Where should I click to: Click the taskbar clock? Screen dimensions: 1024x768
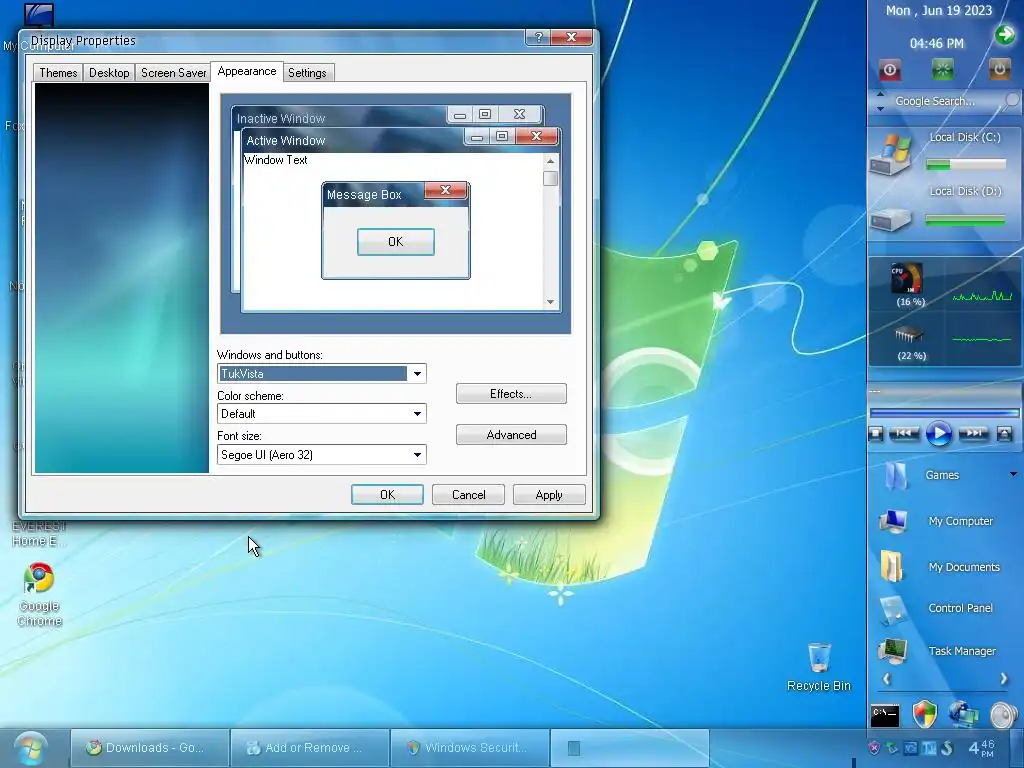982,748
